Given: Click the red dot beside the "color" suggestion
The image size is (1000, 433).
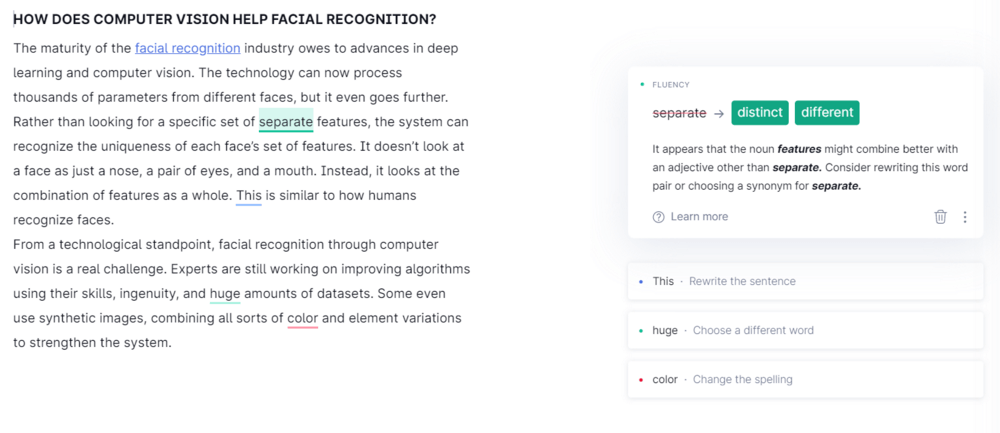Looking at the screenshot, I should click(641, 380).
